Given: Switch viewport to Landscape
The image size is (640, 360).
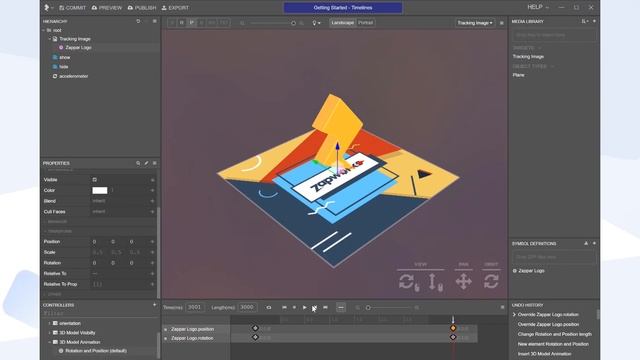Looking at the screenshot, I should [342, 23].
